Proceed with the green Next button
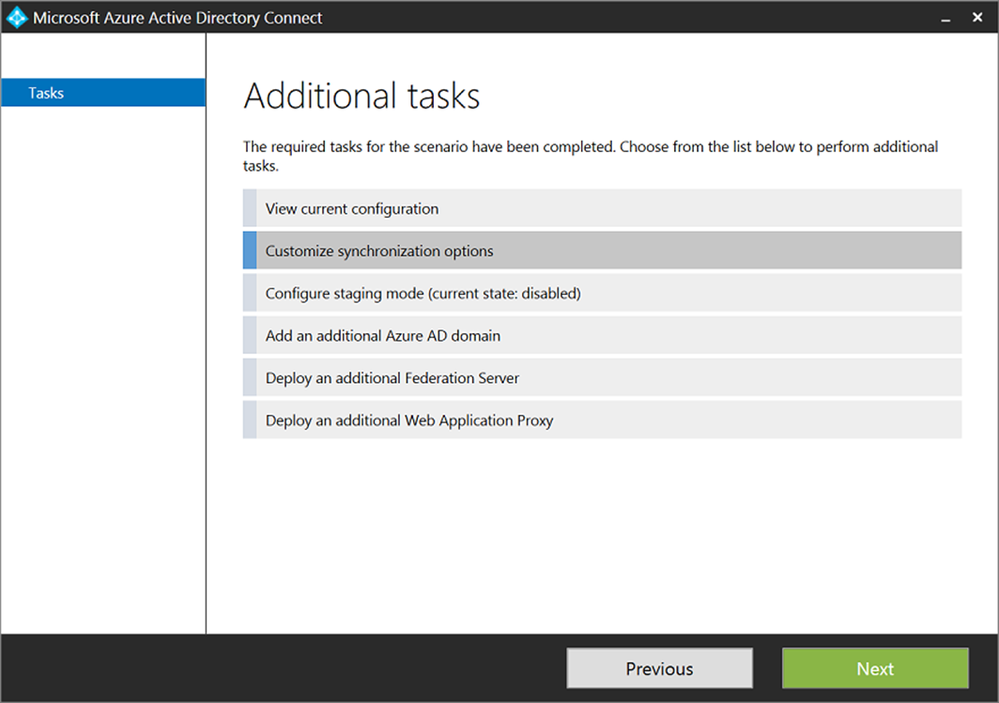The width and height of the screenshot is (999, 703). (875, 669)
